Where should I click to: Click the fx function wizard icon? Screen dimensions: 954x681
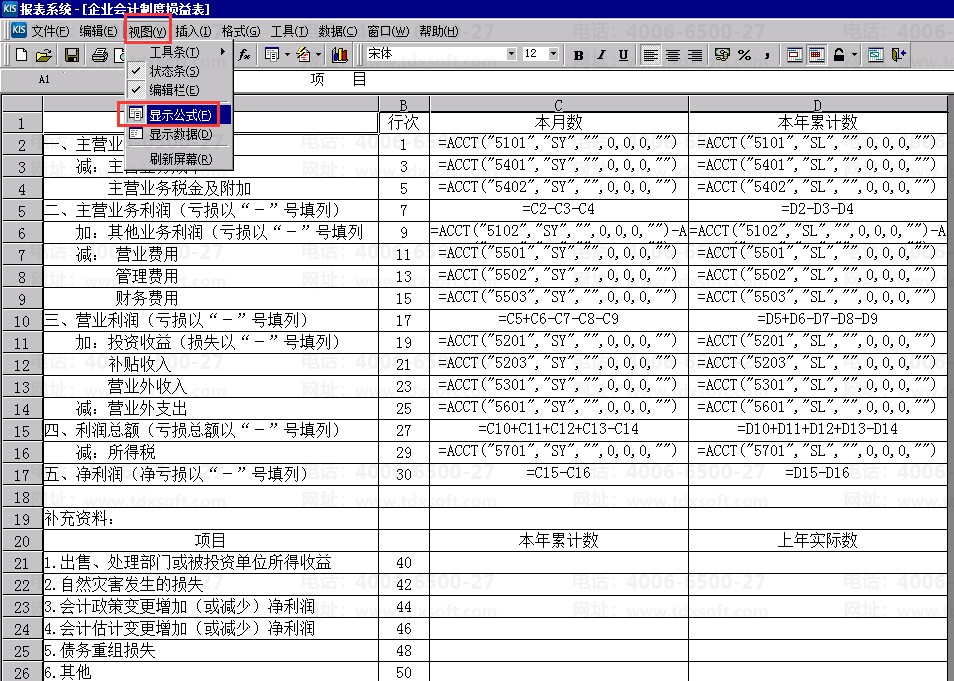(x=244, y=55)
